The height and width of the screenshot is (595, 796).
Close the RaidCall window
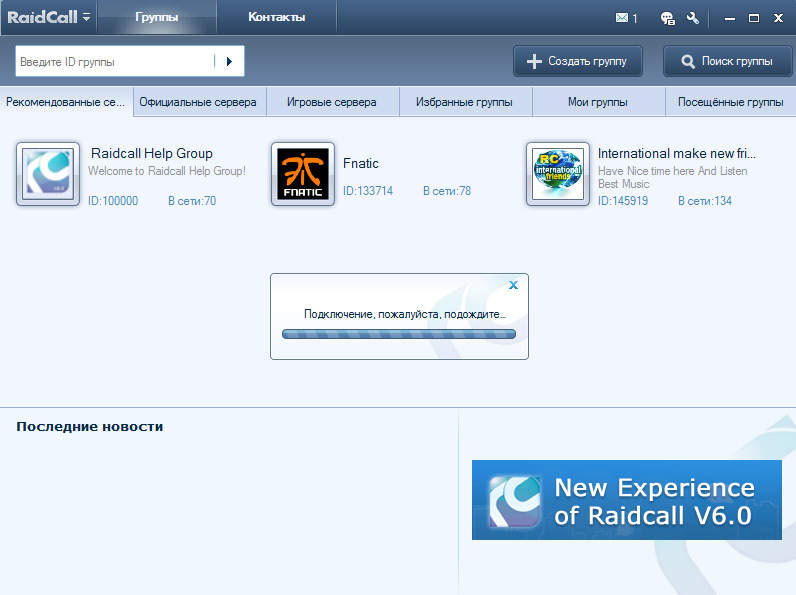pos(778,18)
